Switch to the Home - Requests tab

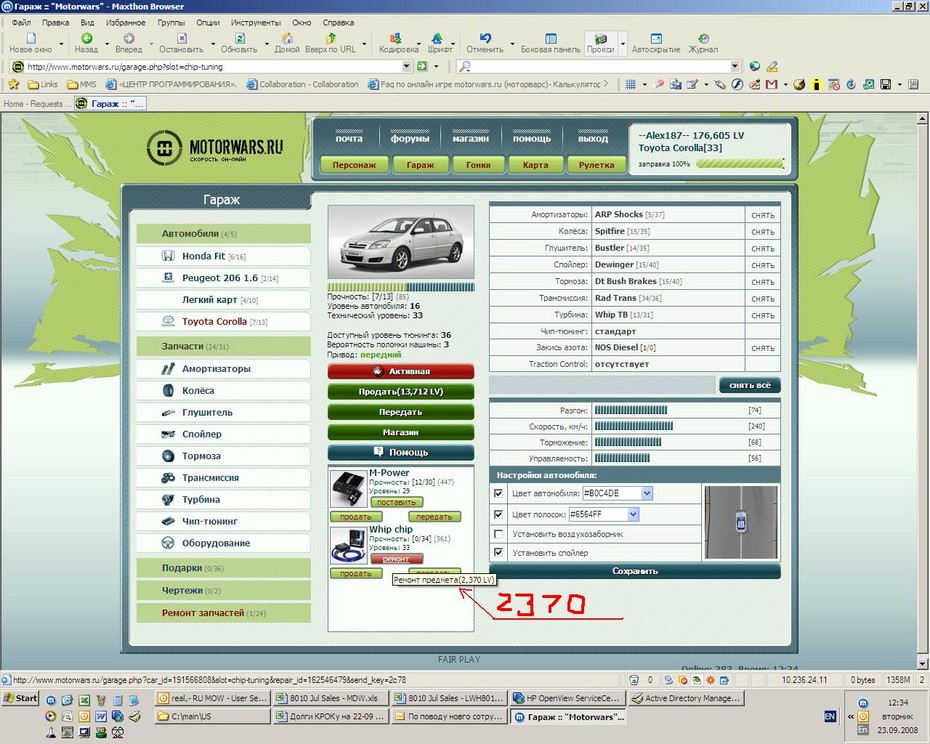[x=37, y=104]
